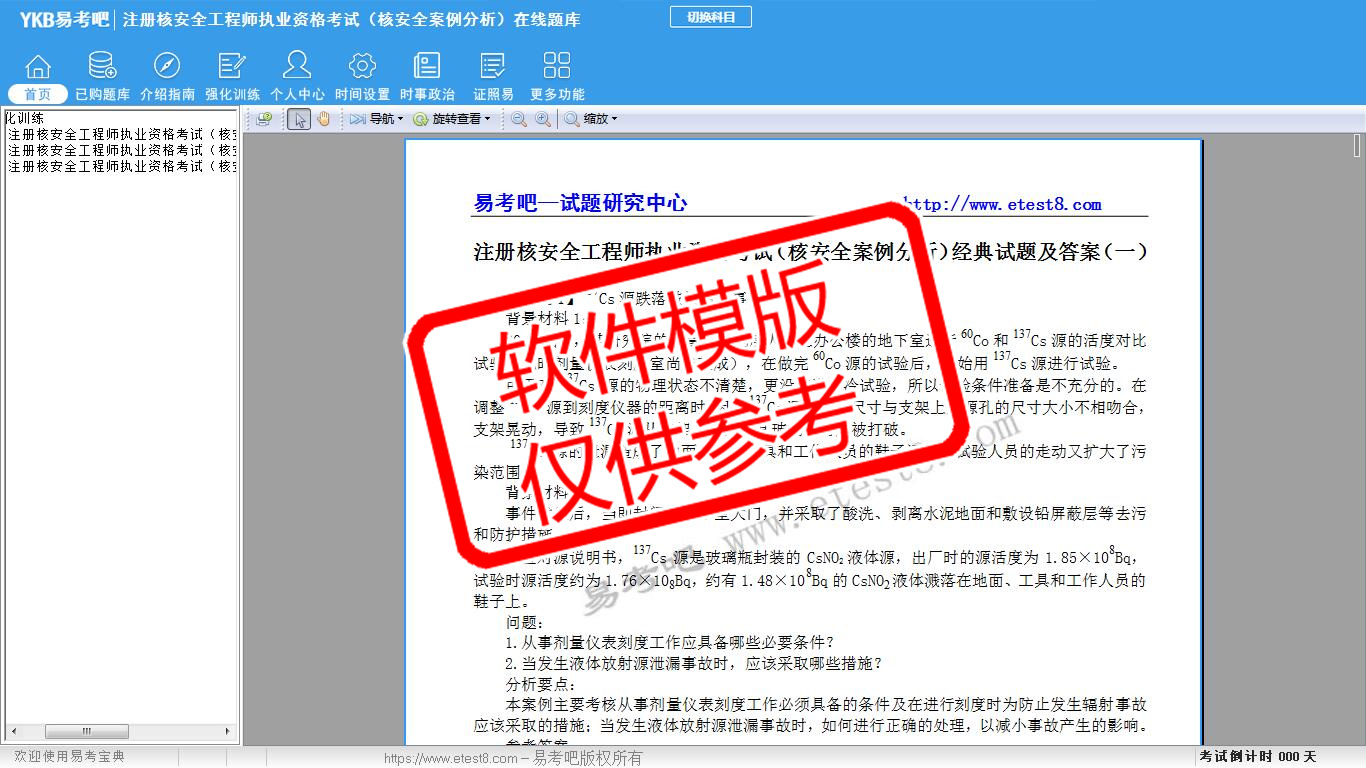
Task: Click the document vertical scrollbar thumb
Action: click(x=1357, y=146)
